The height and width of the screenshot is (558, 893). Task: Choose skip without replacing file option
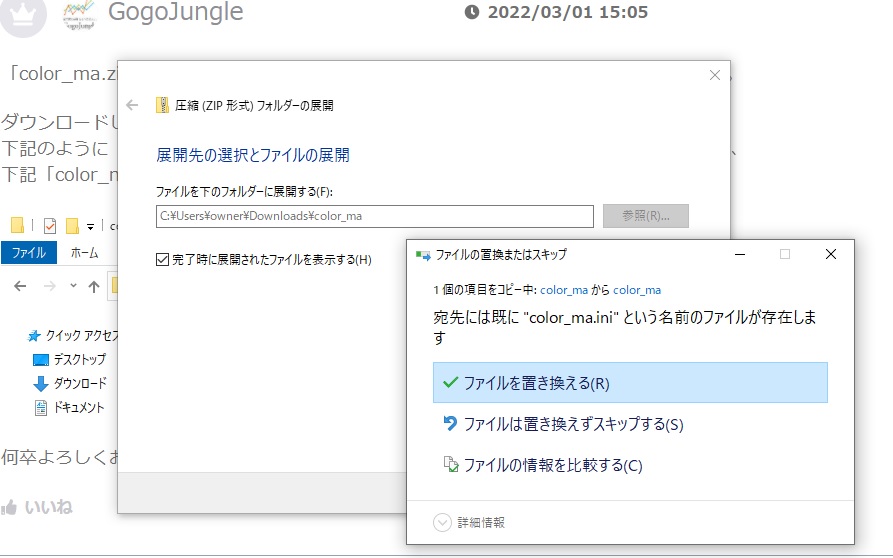(x=572, y=424)
